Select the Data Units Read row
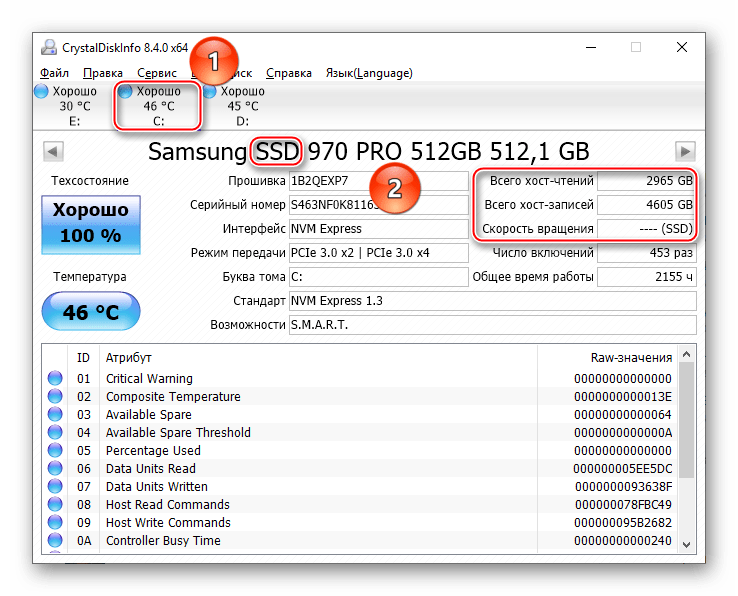This screenshot has height=596, width=738. [360, 468]
